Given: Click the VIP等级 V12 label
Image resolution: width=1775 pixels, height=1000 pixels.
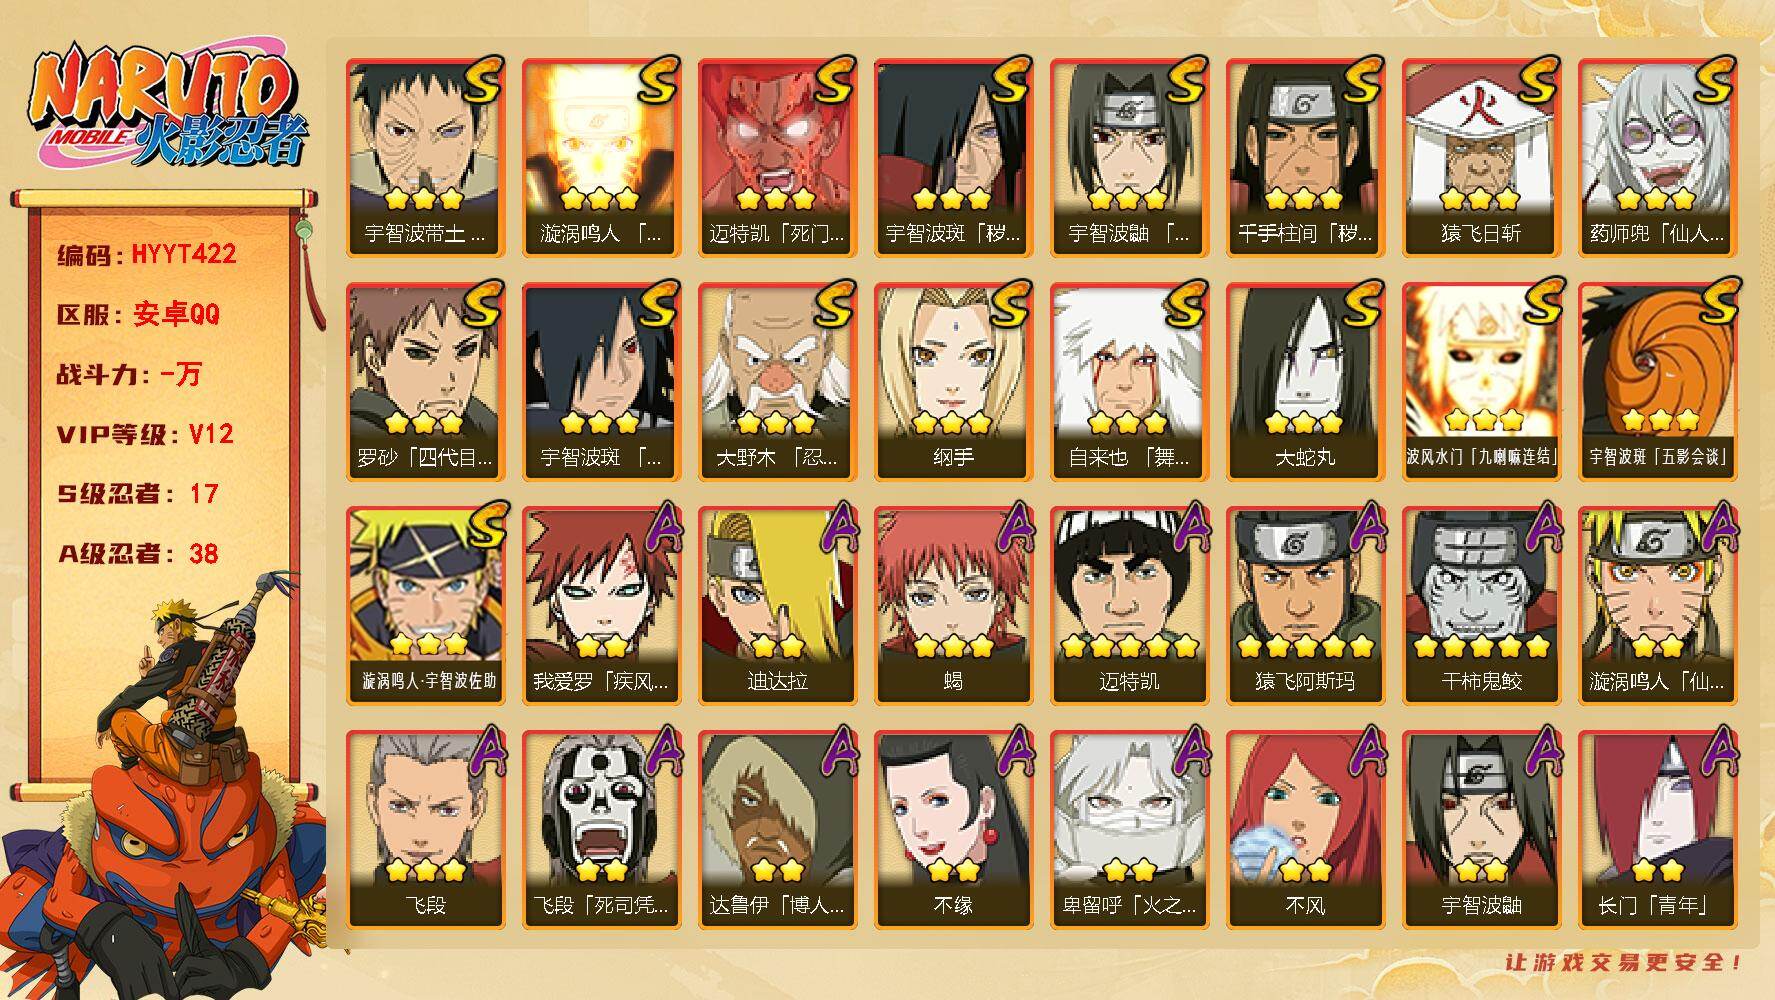Looking at the screenshot, I should pyautogui.click(x=145, y=434).
